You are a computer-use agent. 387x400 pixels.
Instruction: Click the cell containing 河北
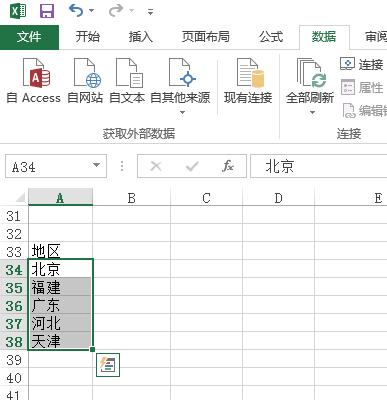pyautogui.click(x=60, y=323)
